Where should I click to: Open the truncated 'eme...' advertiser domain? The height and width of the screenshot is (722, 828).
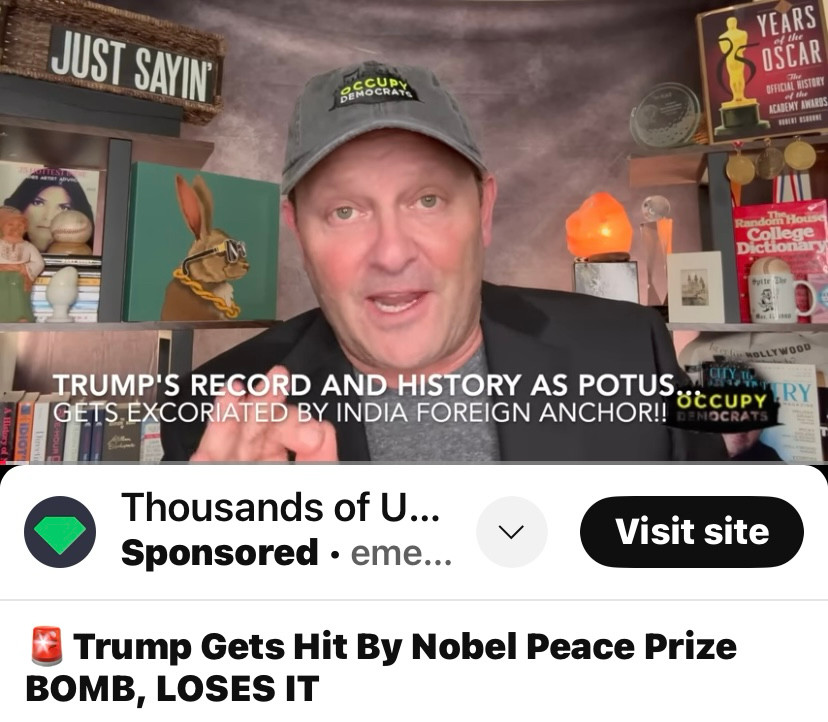click(401, 554)
